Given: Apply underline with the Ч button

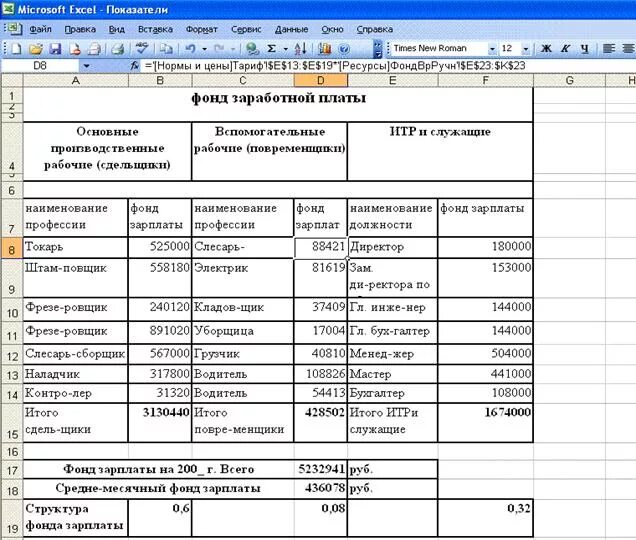Looking at the screenshot, I should [584, 49].
